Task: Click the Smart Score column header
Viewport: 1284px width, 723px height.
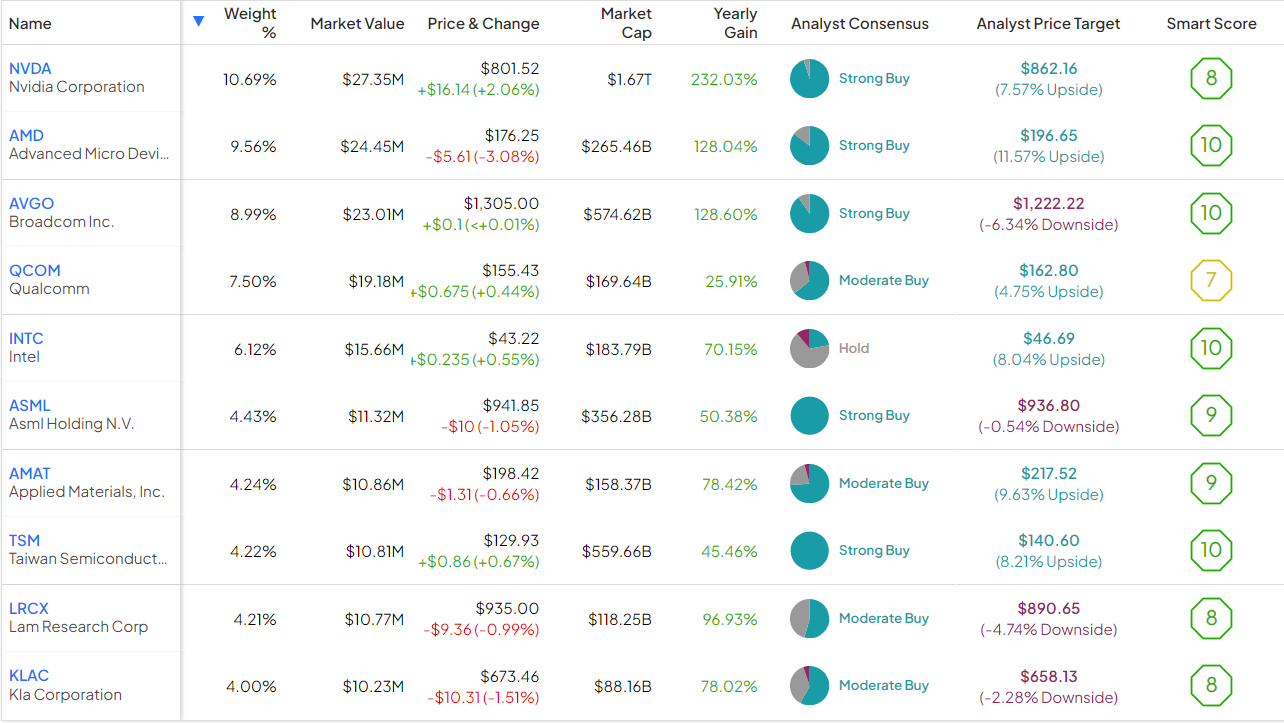Action: pos(1211,23)
